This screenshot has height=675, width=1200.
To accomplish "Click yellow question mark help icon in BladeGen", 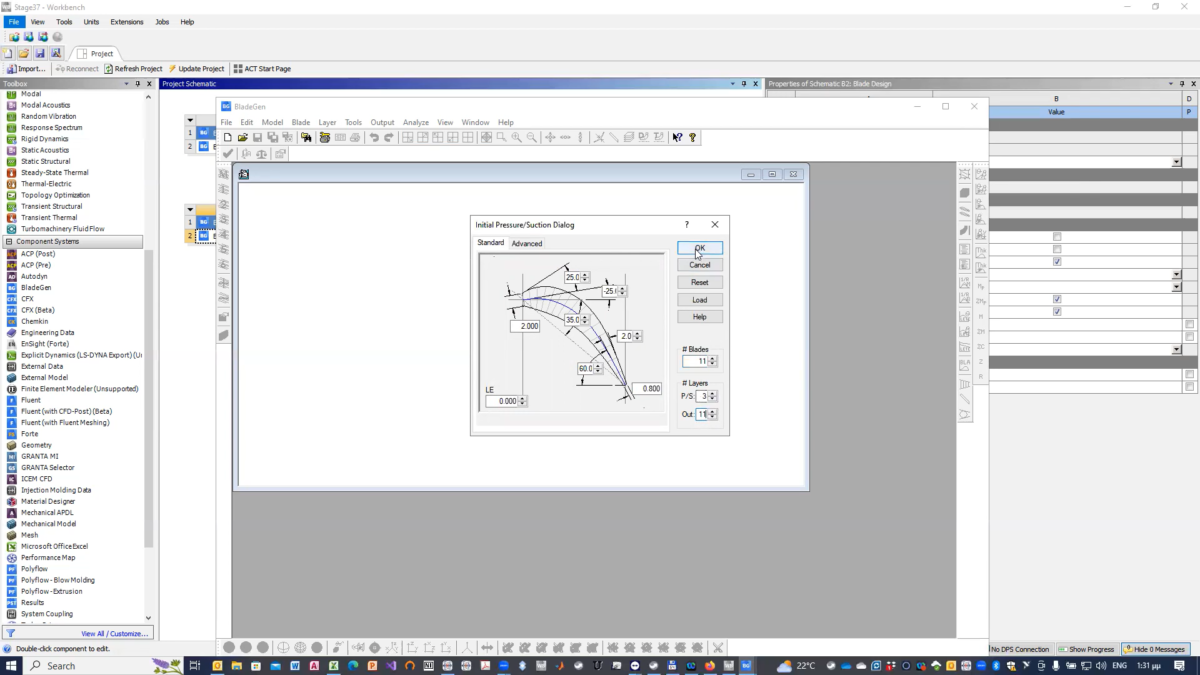I will point(692,137).
